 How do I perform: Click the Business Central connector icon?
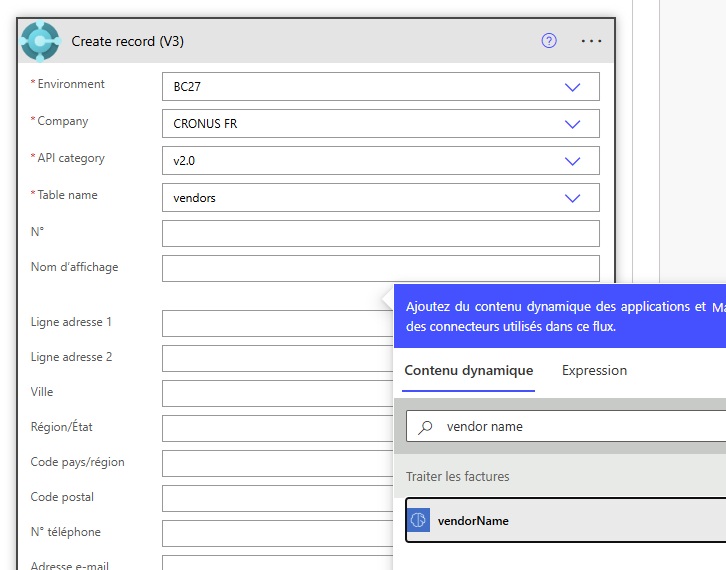(41, 41)
